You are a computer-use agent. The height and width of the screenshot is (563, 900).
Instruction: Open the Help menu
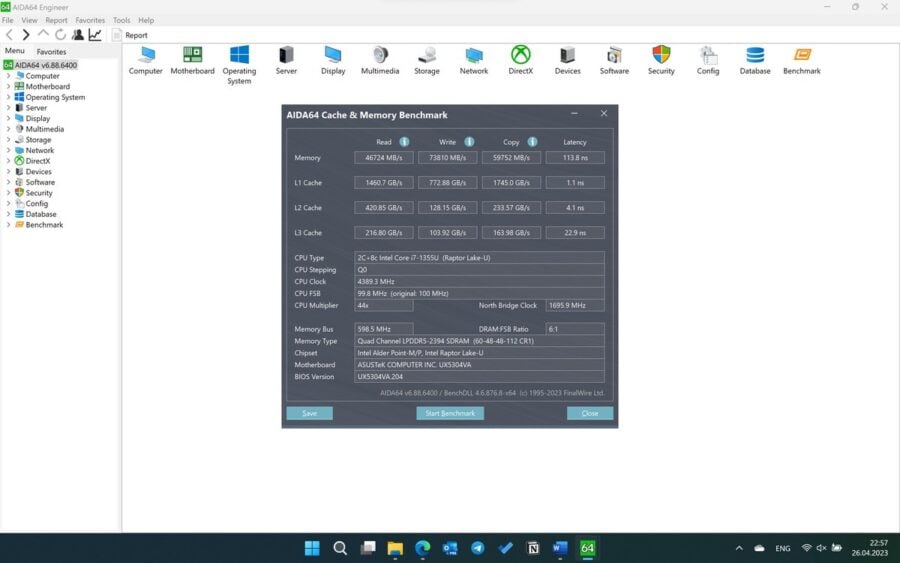tap(146, 20)
